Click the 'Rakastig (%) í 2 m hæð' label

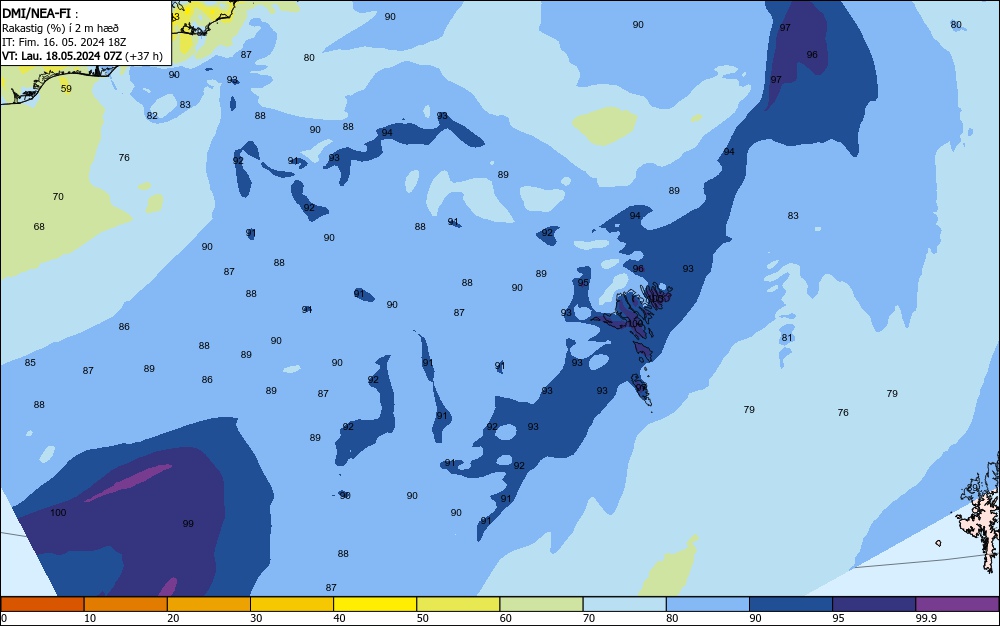tap(60, 28)
